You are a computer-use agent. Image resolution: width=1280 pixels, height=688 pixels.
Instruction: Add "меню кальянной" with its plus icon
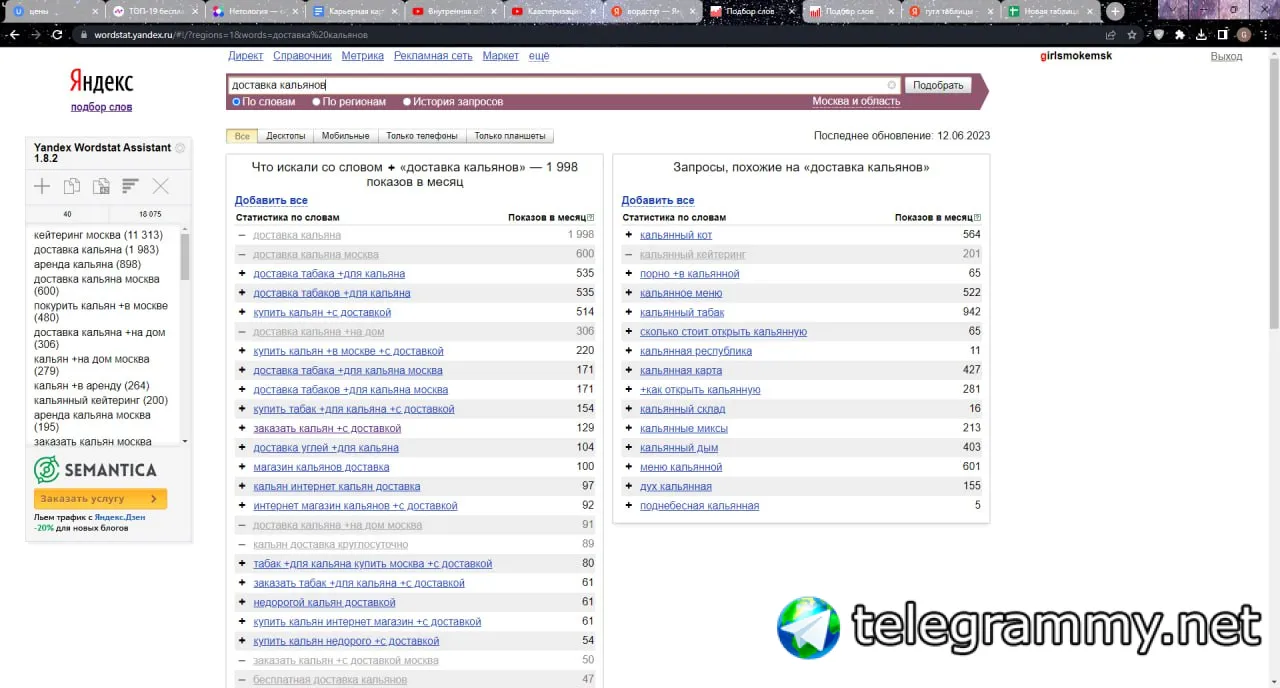coord(629,467)
